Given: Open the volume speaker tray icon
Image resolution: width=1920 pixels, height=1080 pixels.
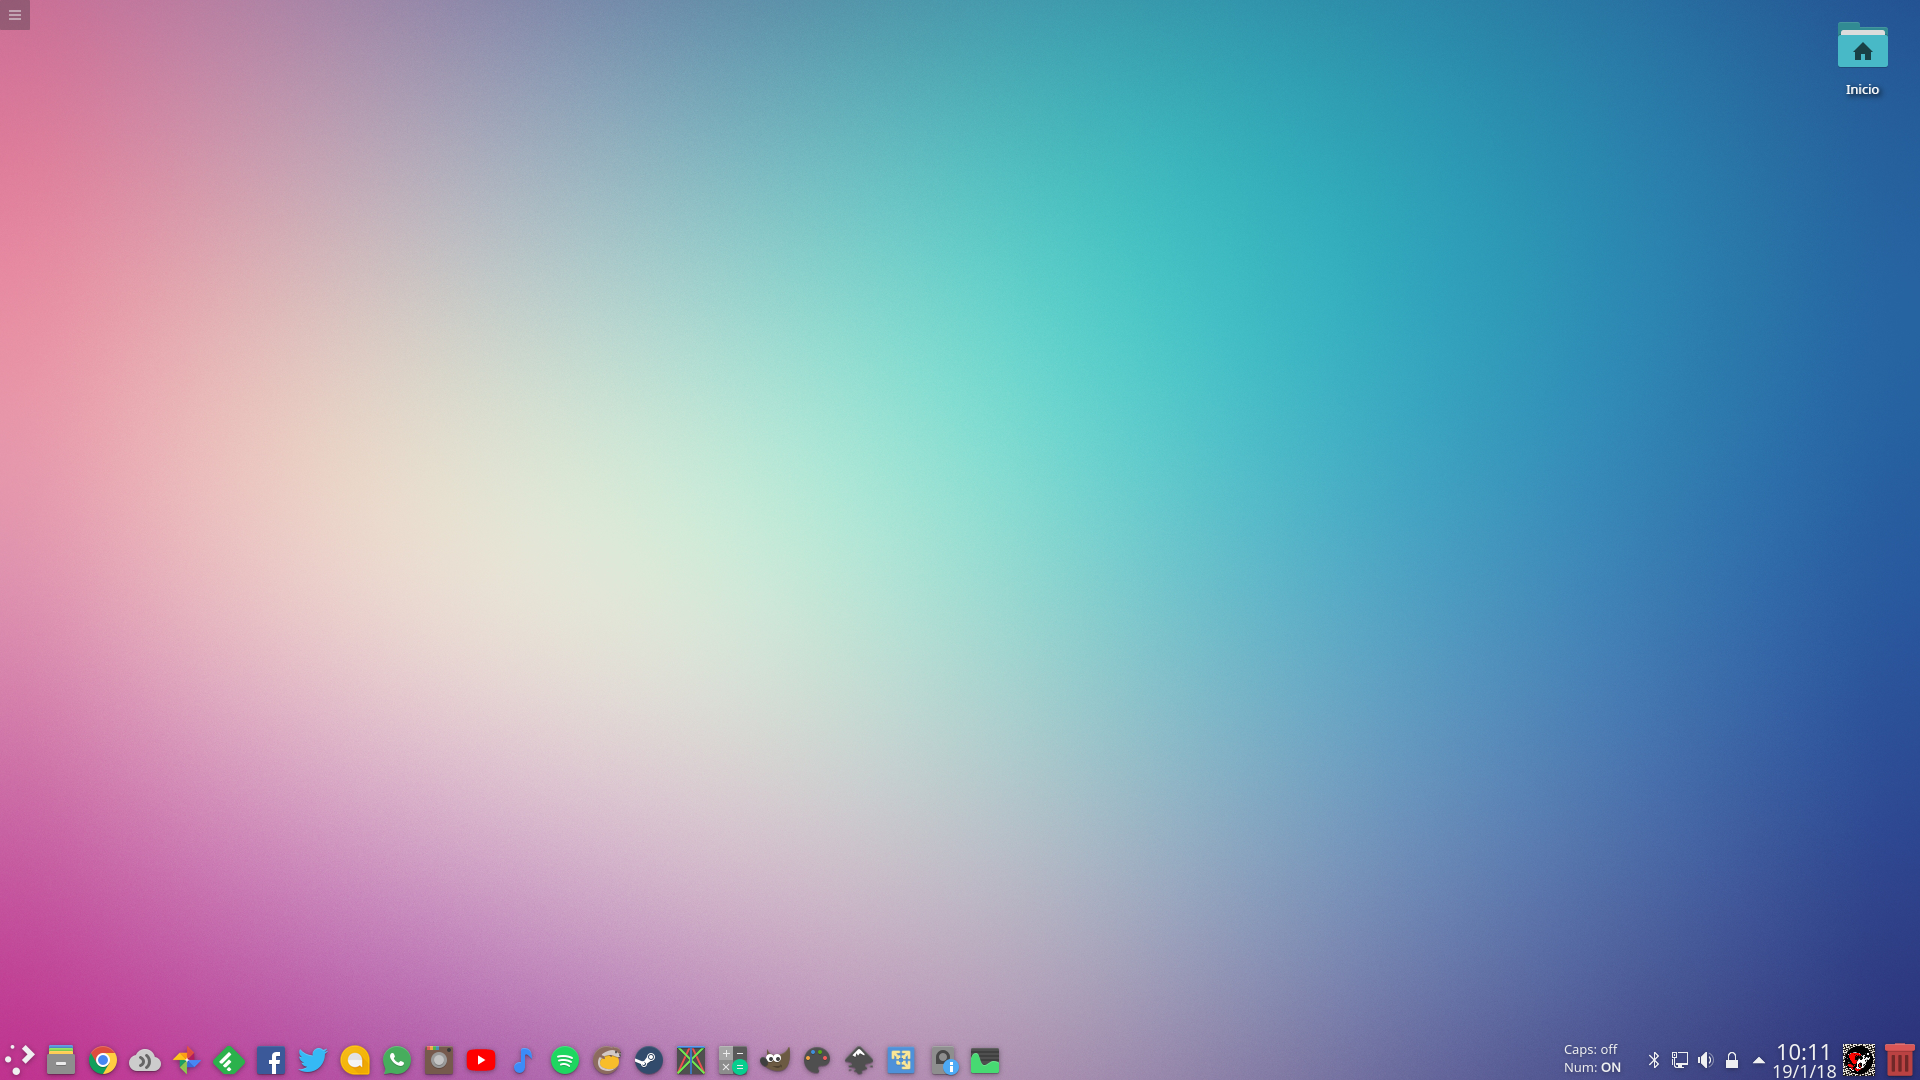Looking at the screenshot, I should point(1706,1060).
